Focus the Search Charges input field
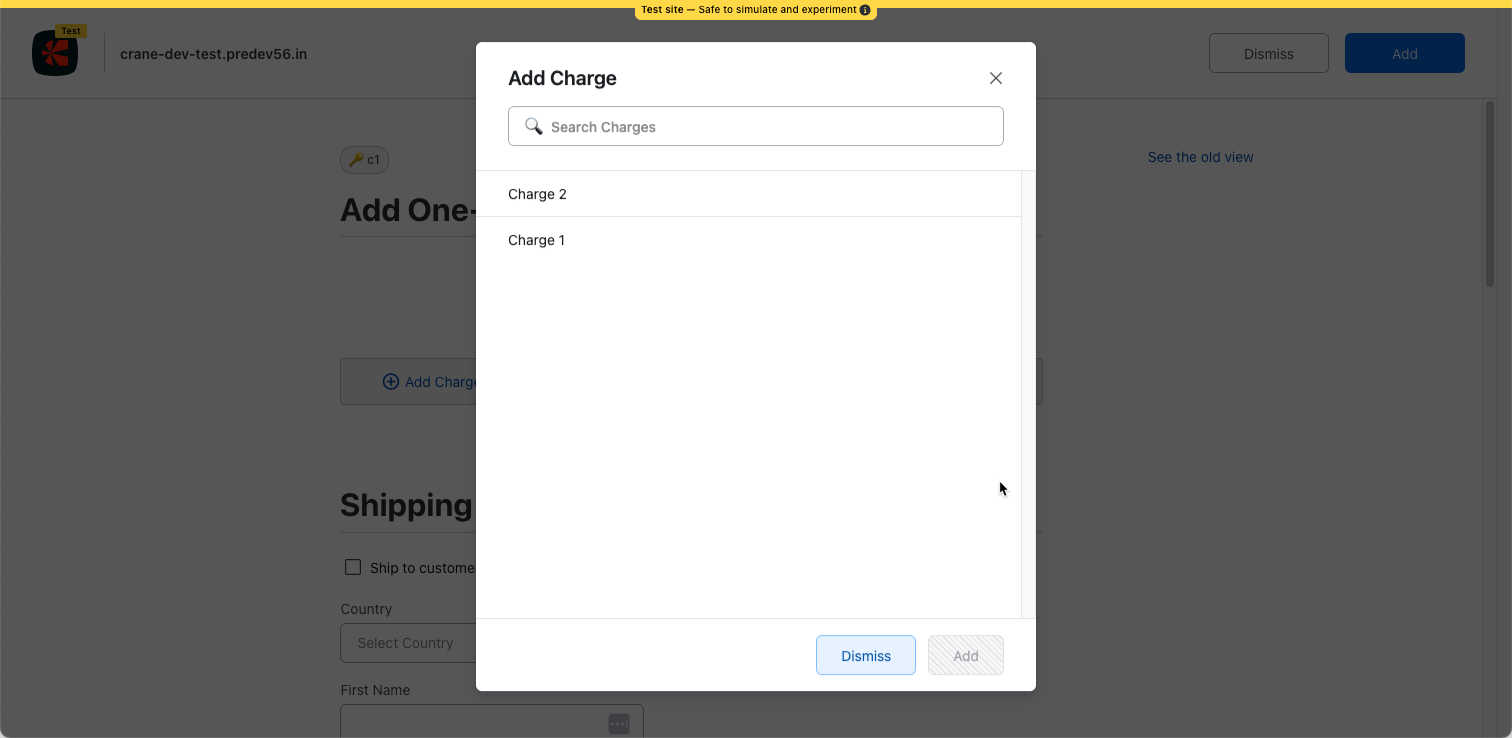Image resolution: width=1512 pixels, height=738 pixels. [x=770, y=127]
